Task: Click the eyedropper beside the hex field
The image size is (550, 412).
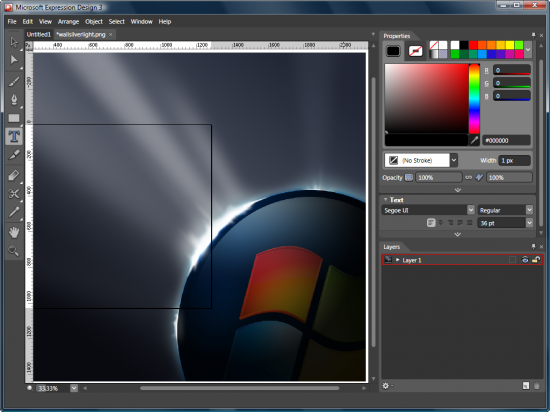Action: tap(474, 140)
